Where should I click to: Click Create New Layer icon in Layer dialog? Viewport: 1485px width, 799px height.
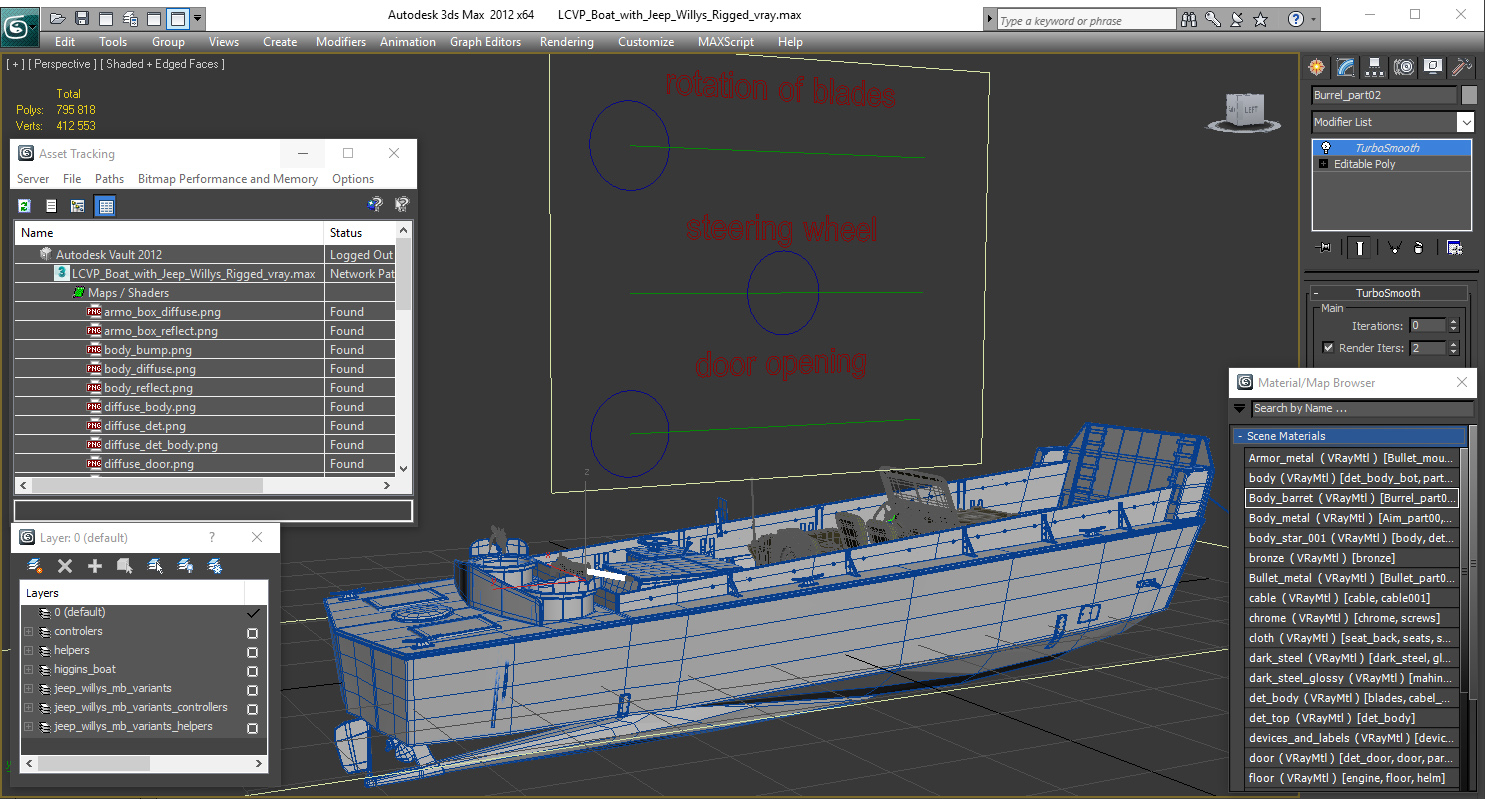(x=35, y=566)
